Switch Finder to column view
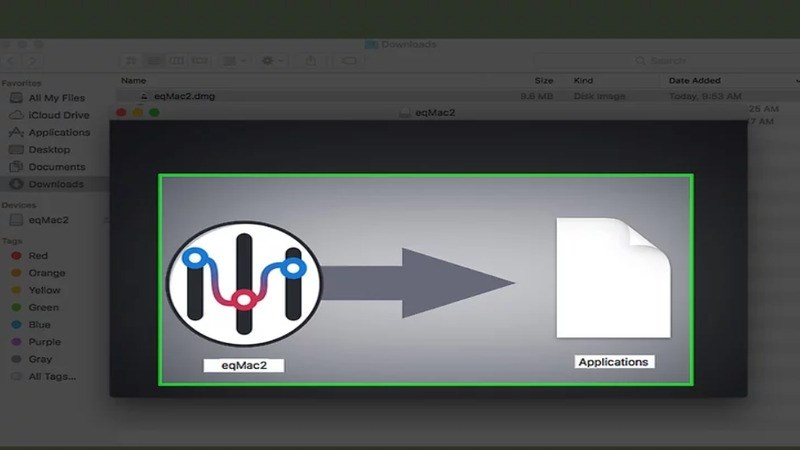This screenshot has width=800, height=450. tap(176, 61)
